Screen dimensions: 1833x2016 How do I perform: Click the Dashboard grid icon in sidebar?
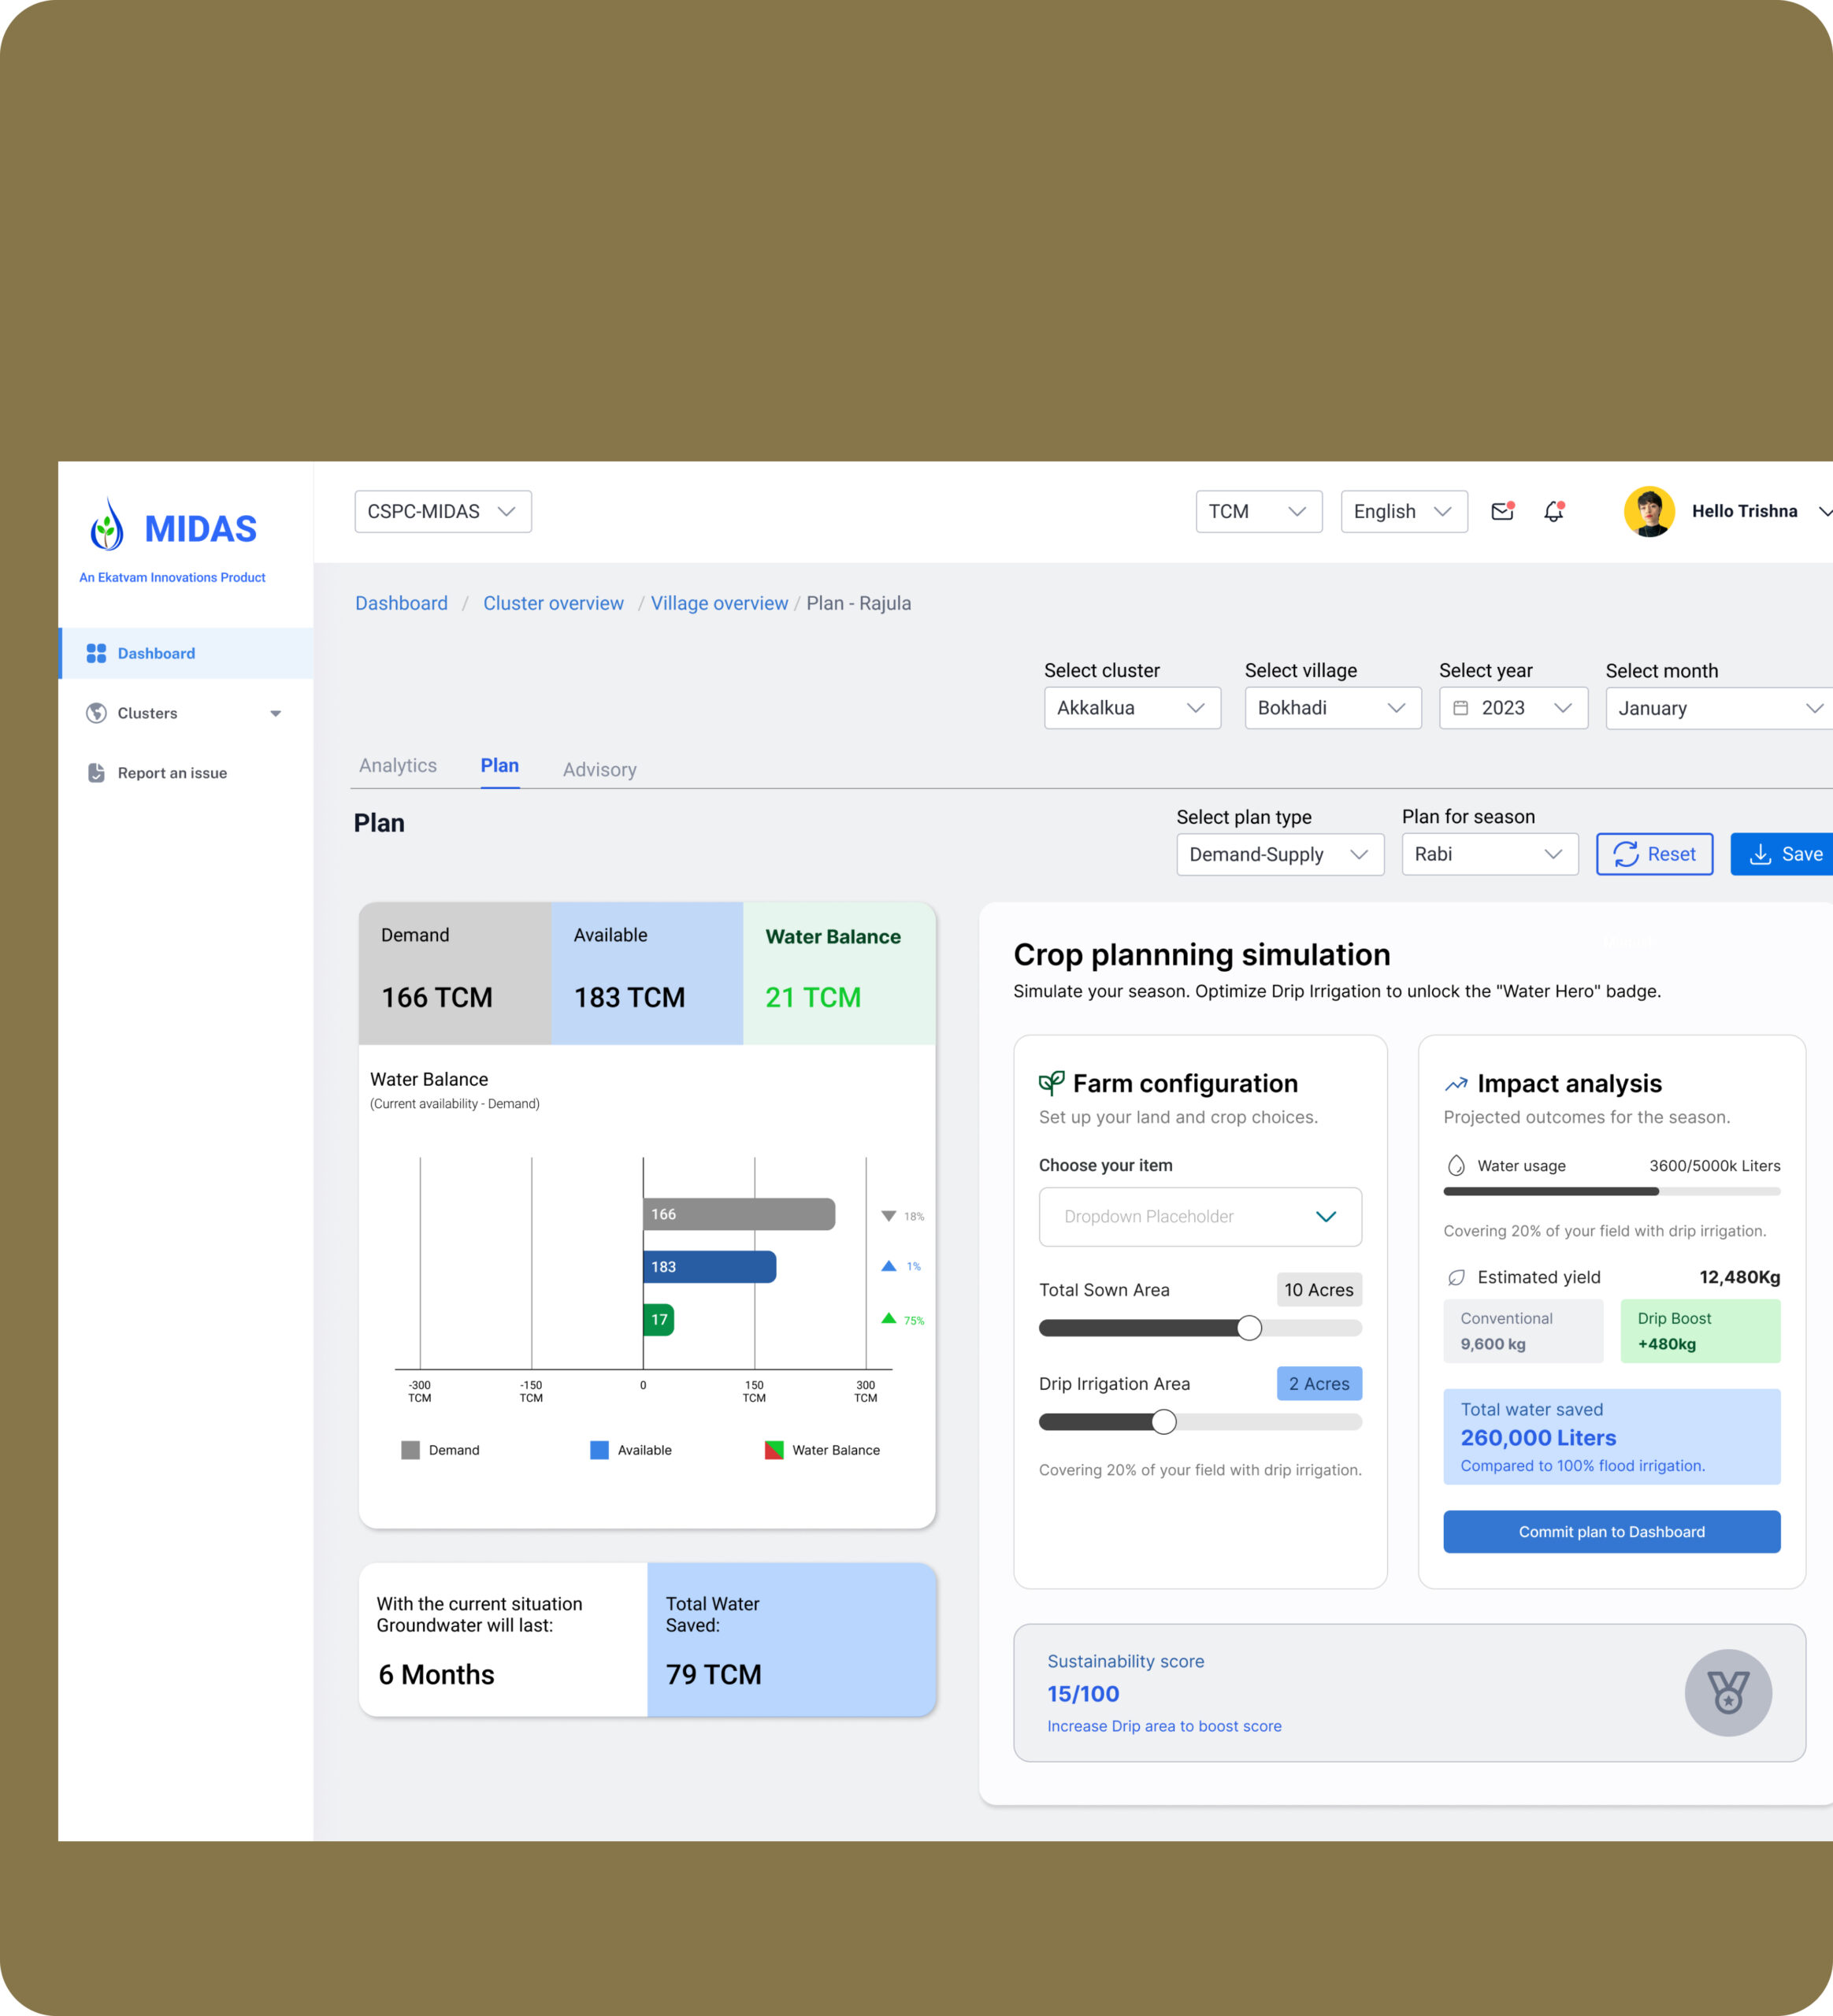96,653
